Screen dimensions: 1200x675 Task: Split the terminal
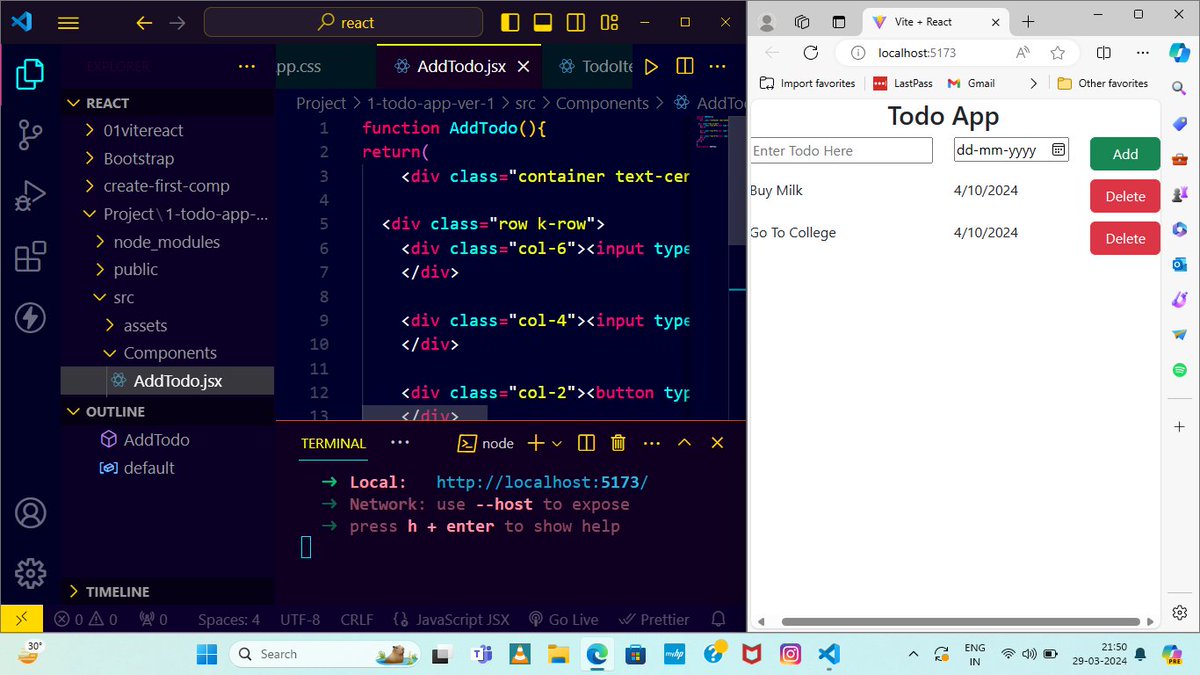[587, 443]
